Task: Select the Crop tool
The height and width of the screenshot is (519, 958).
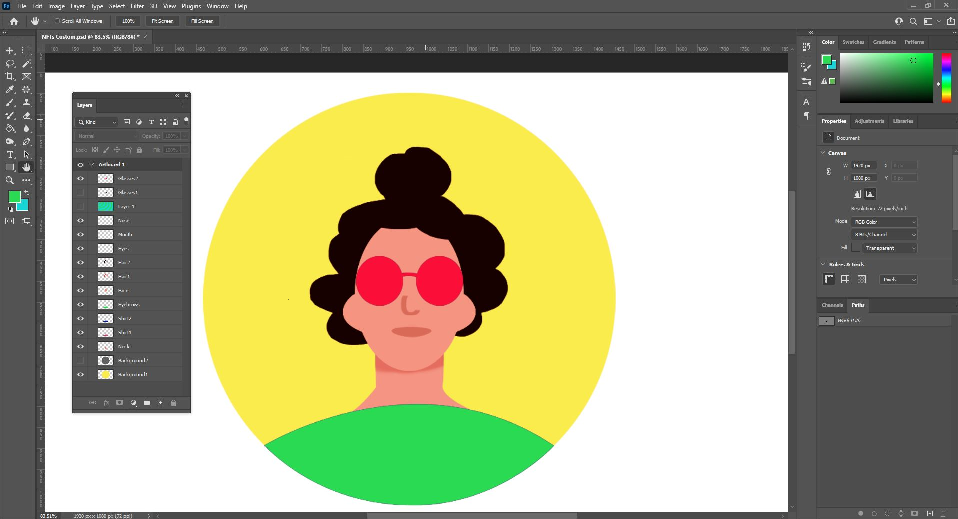Action: click(10, 76)
